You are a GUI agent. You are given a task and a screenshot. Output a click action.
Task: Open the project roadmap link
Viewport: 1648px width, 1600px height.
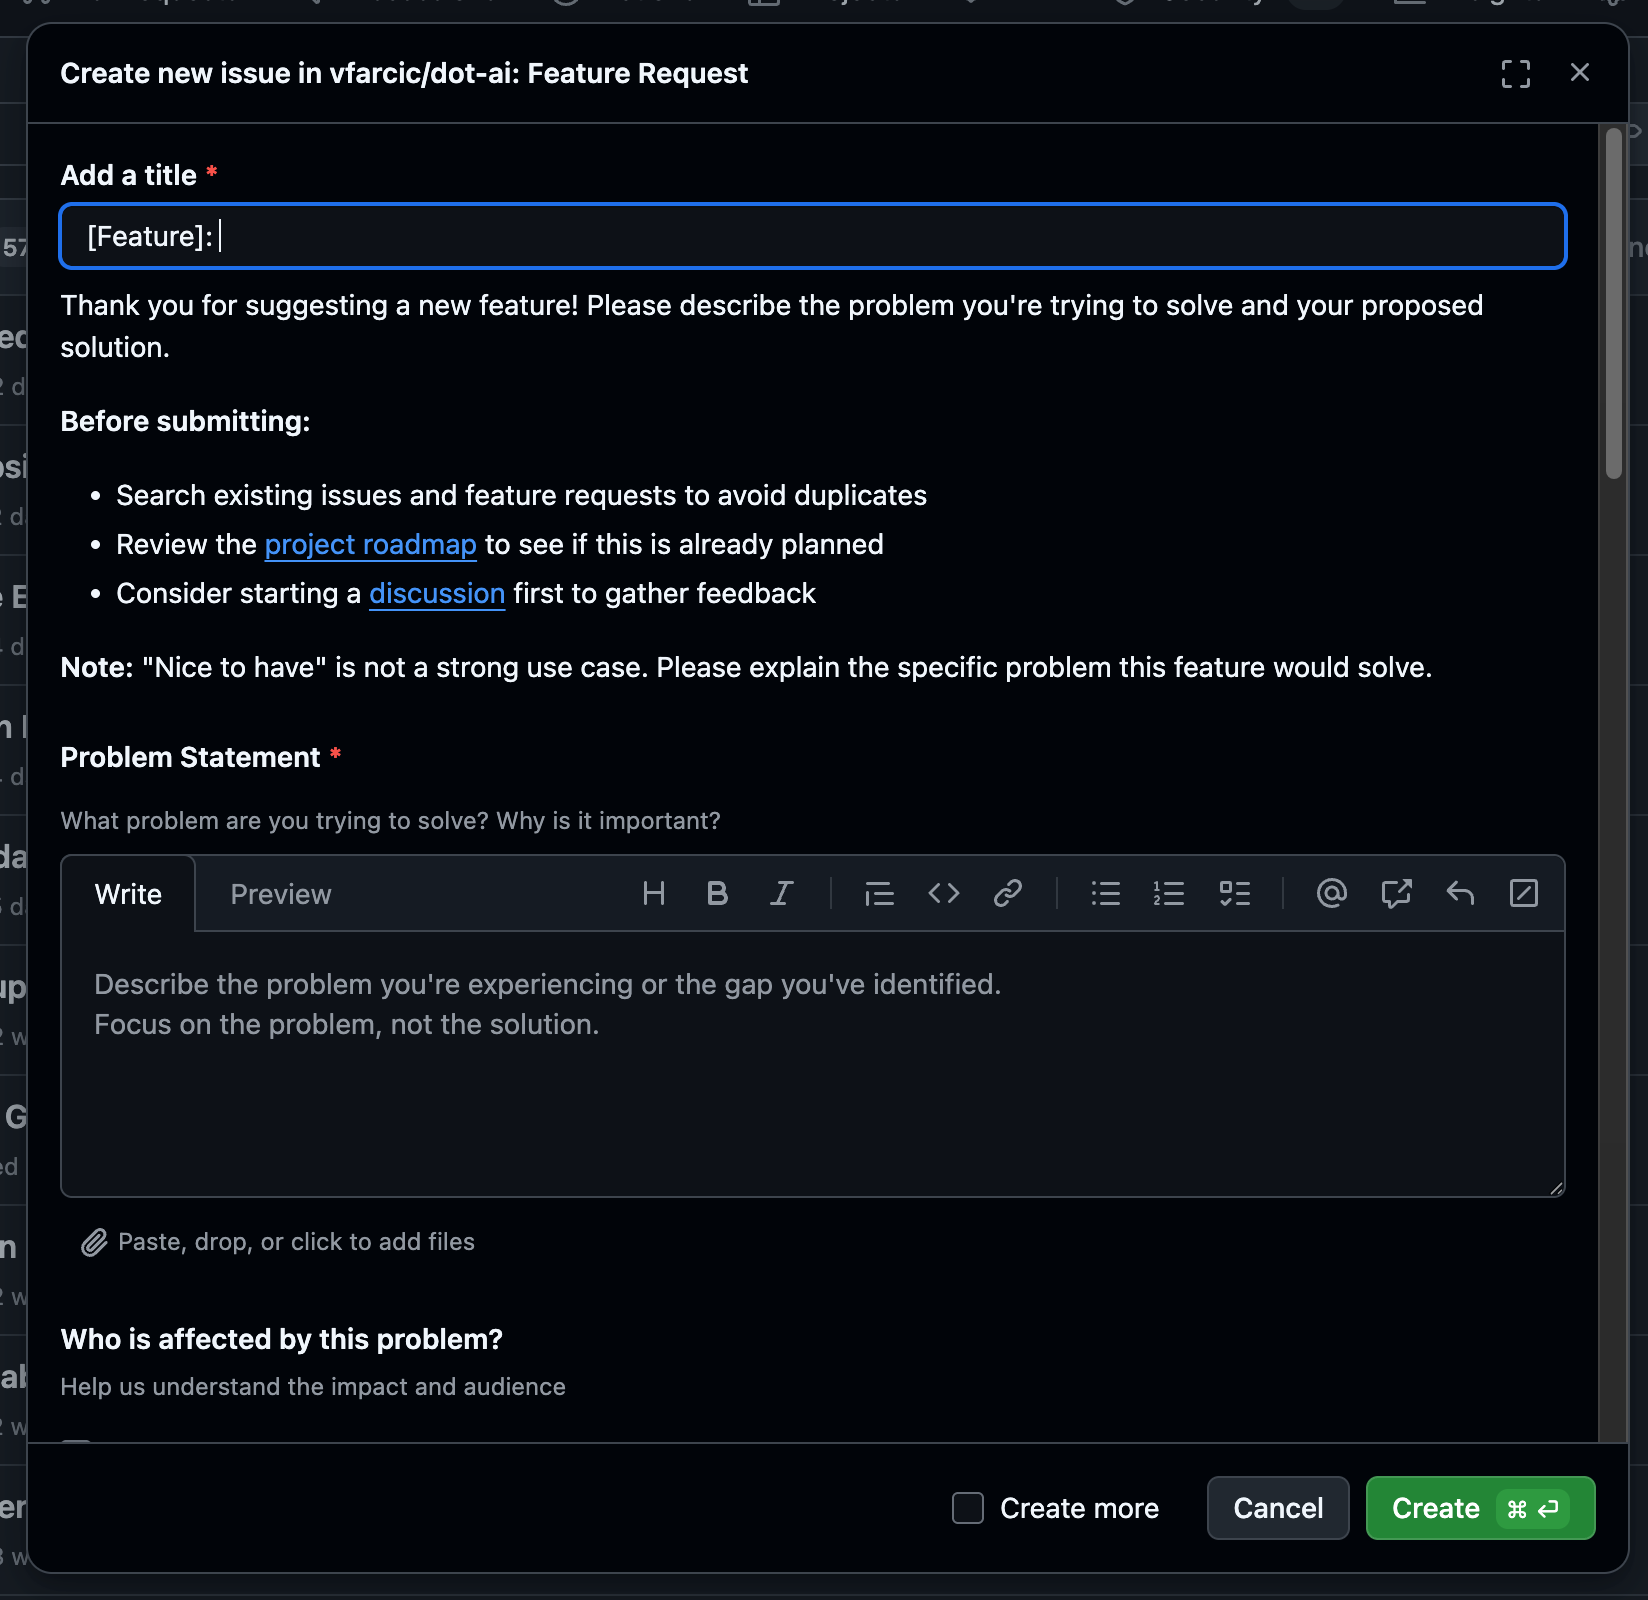pyautogui.click(x=370, y=544)
